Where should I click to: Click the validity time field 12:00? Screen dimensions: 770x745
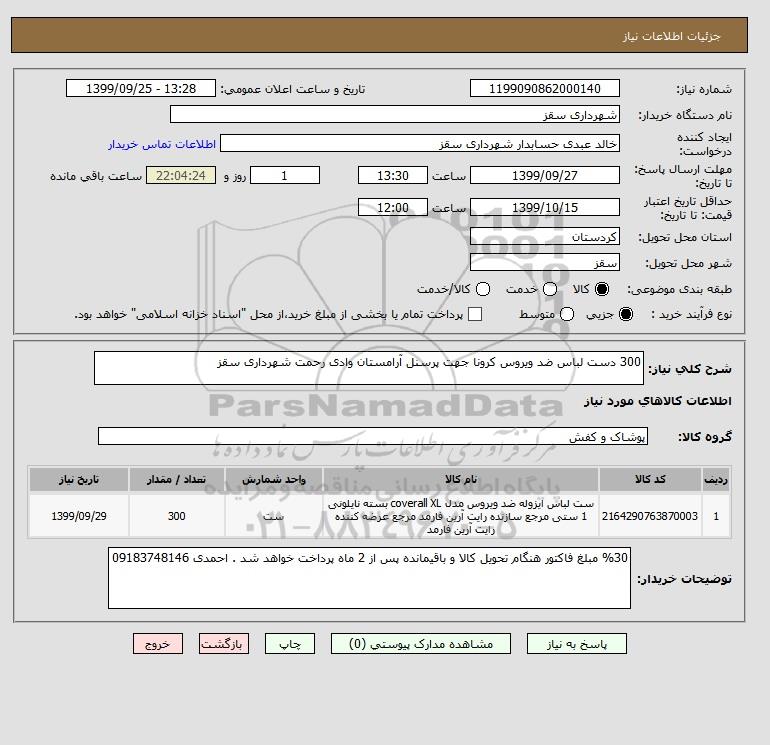(393, 207)
